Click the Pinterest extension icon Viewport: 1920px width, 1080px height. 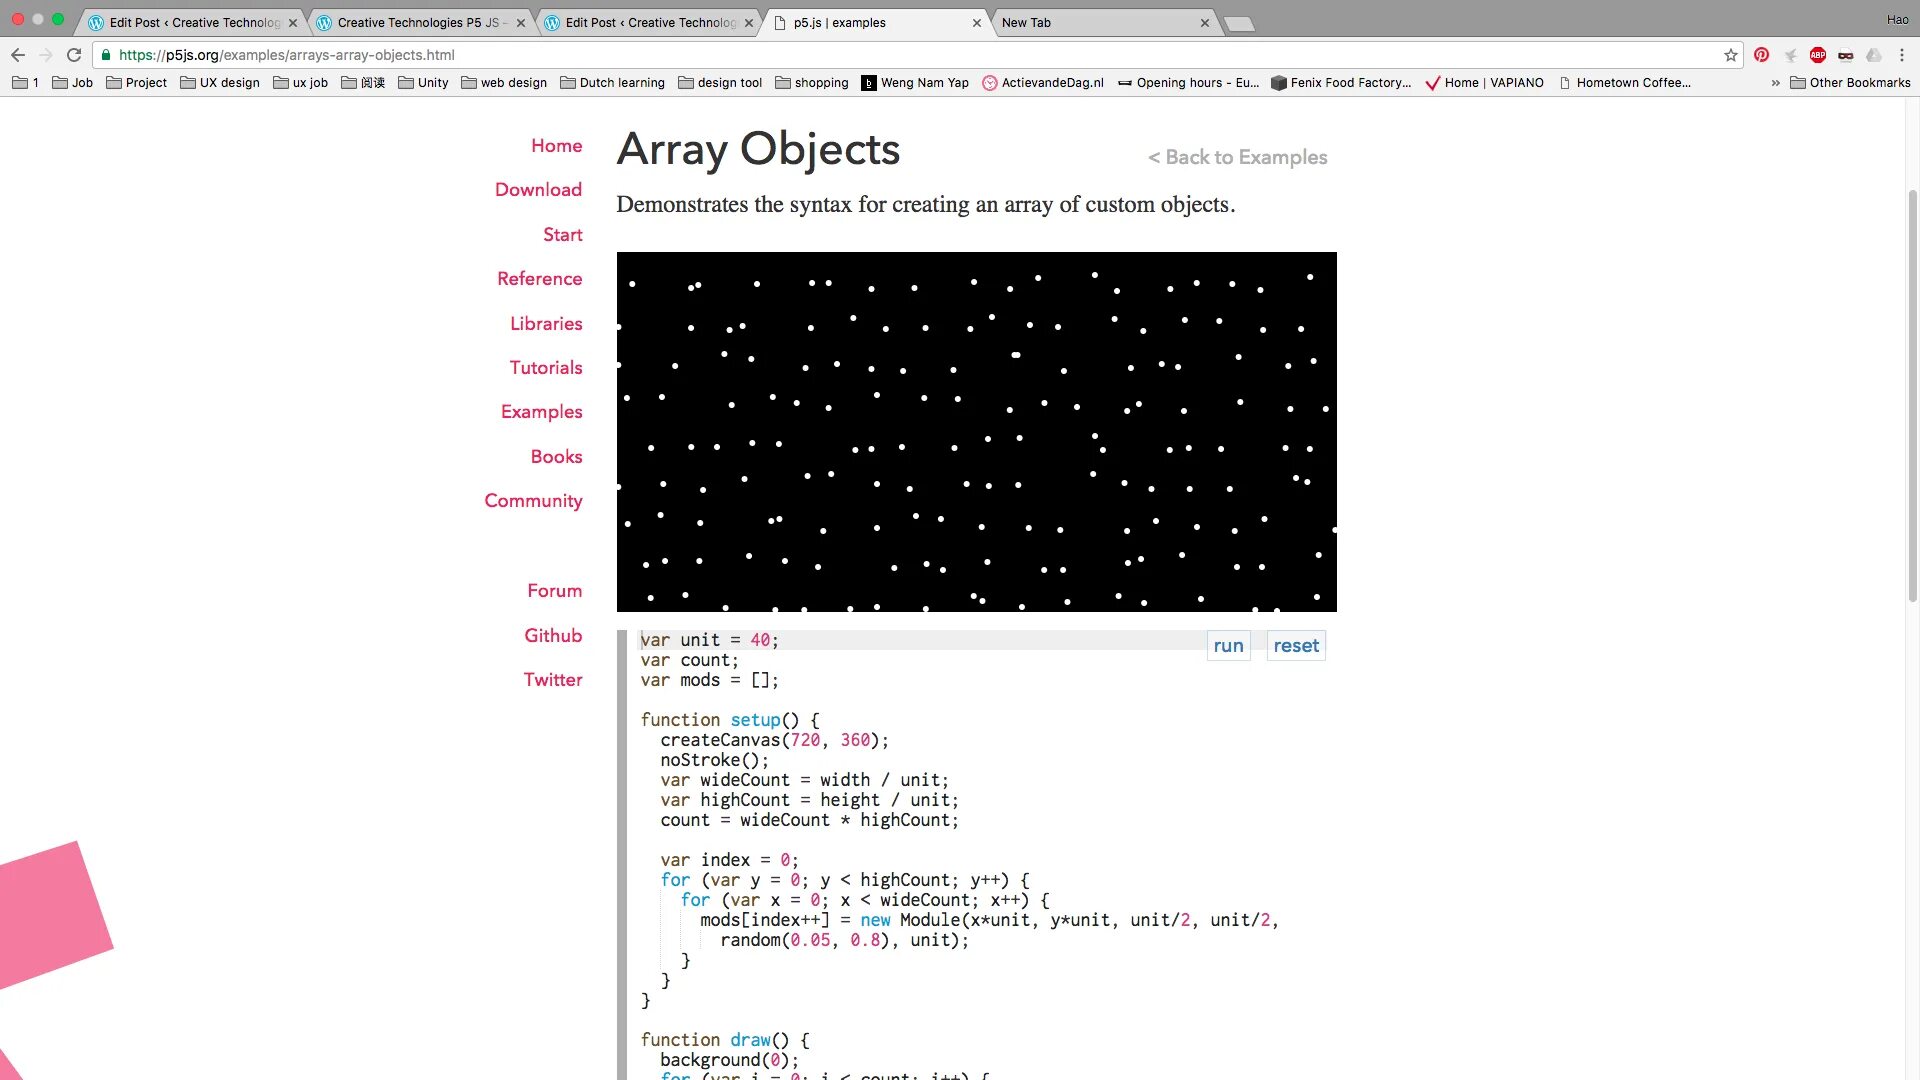tap(1761, 55)
